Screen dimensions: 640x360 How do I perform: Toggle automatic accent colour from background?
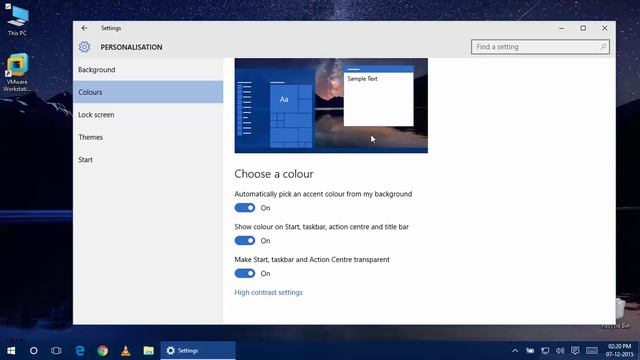(x=245, y=208)
